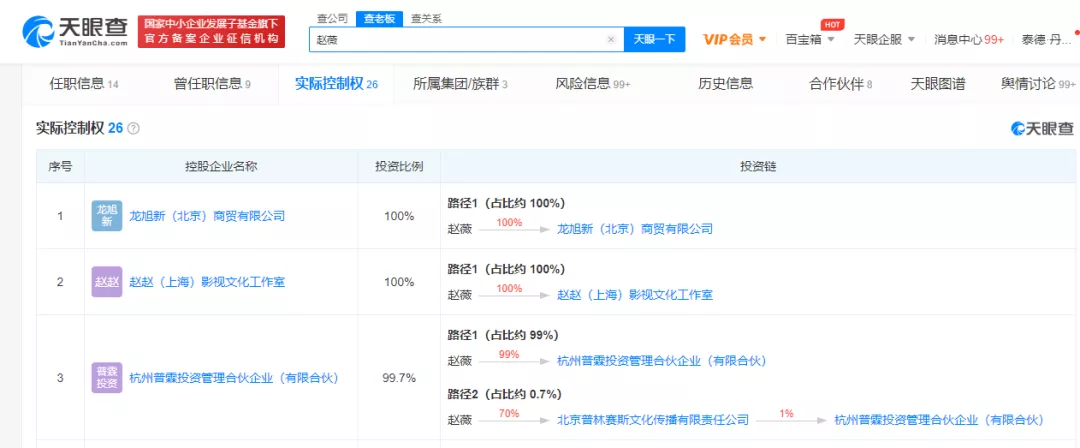Open the 所属集团/族群 3 tab
1080x448 pixels.
point(460,84)
